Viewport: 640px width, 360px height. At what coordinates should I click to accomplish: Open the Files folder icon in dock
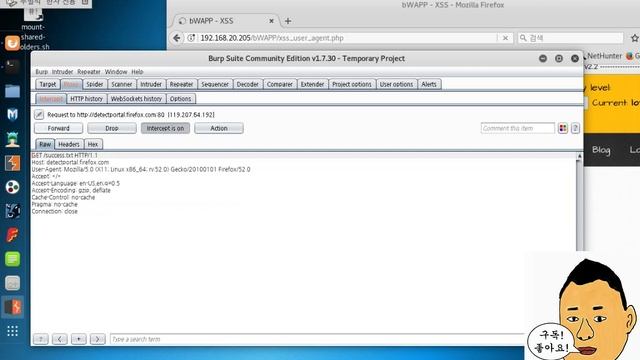(x=12, y=91)
